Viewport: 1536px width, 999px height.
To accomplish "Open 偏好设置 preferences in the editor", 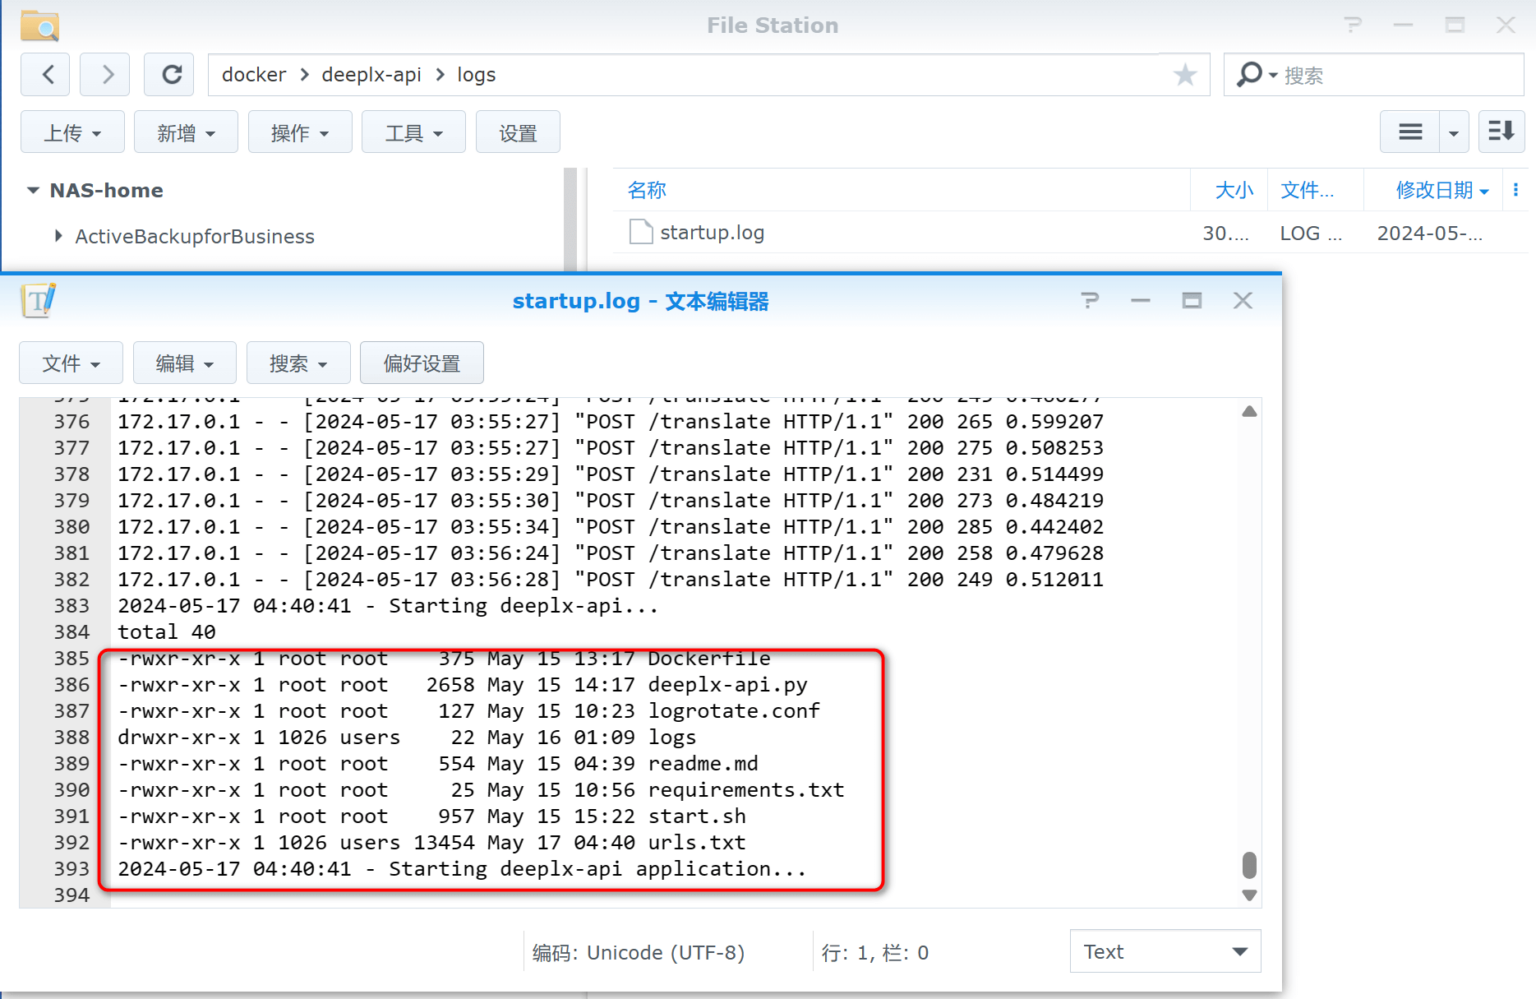I will 421,362.
